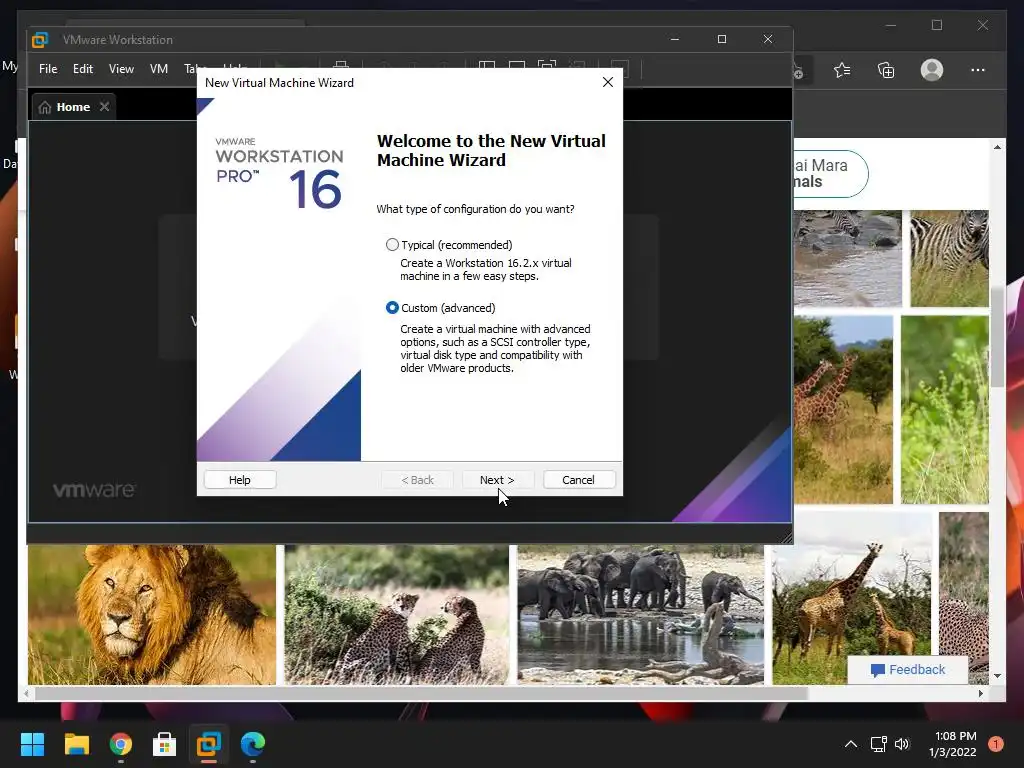Image resolution: width=1024 pixels, height=768 pixels.
Task: Click the VMware Workstation title bar icon
Action: tap(40, 40)
